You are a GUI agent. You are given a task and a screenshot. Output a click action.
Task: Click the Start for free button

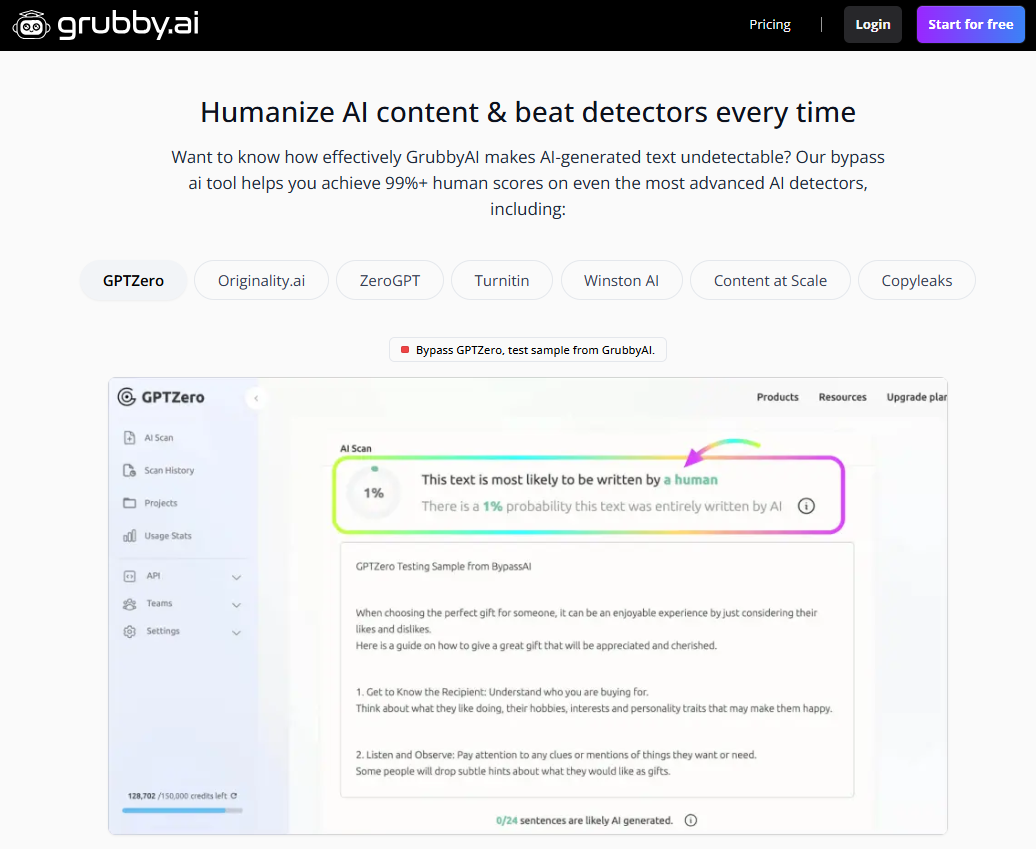tap(971, 24)
